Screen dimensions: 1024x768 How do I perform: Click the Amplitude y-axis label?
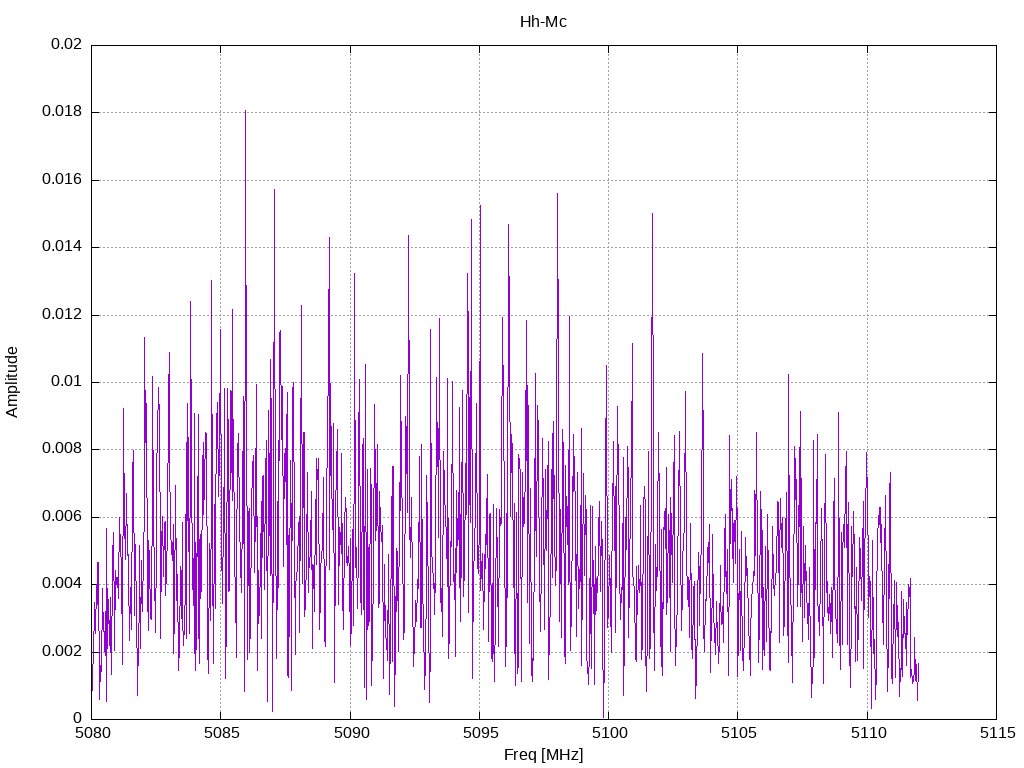pos(13,381)
